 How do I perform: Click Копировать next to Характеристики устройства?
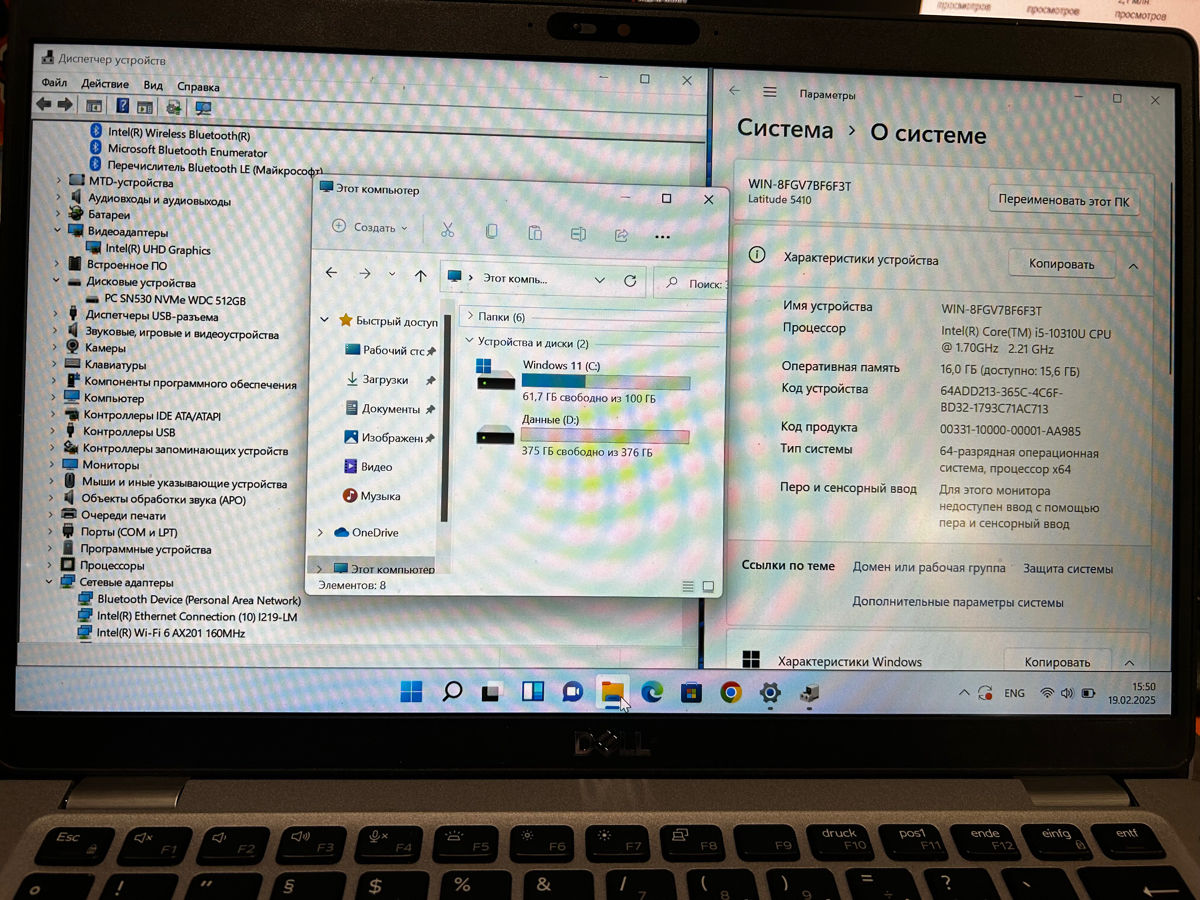pos(1062,264)
